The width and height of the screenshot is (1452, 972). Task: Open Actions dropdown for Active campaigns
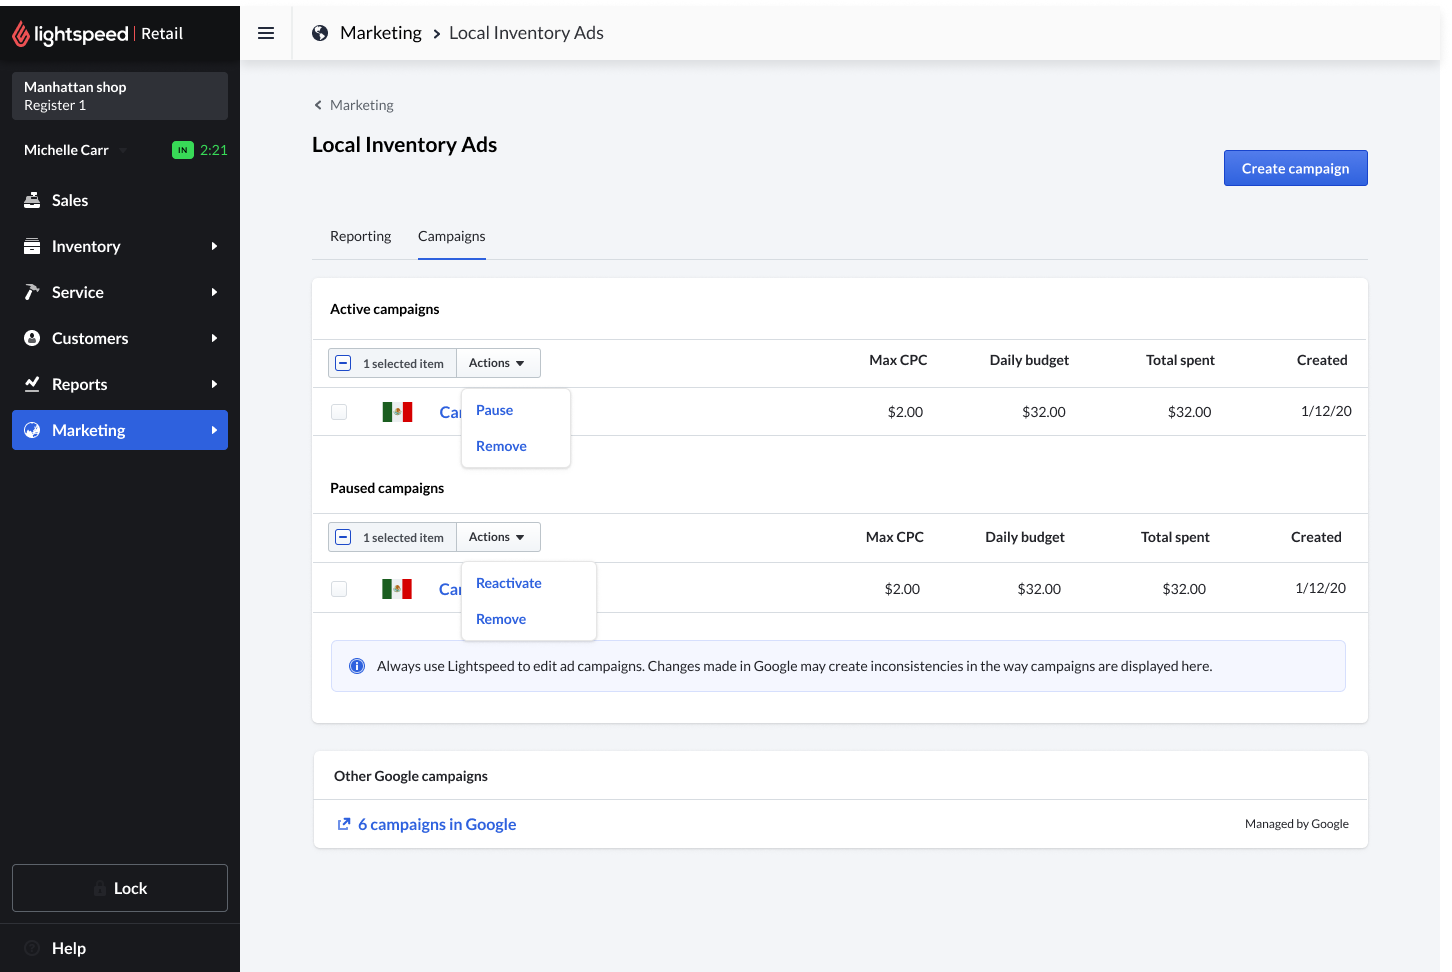coord(498,363)
